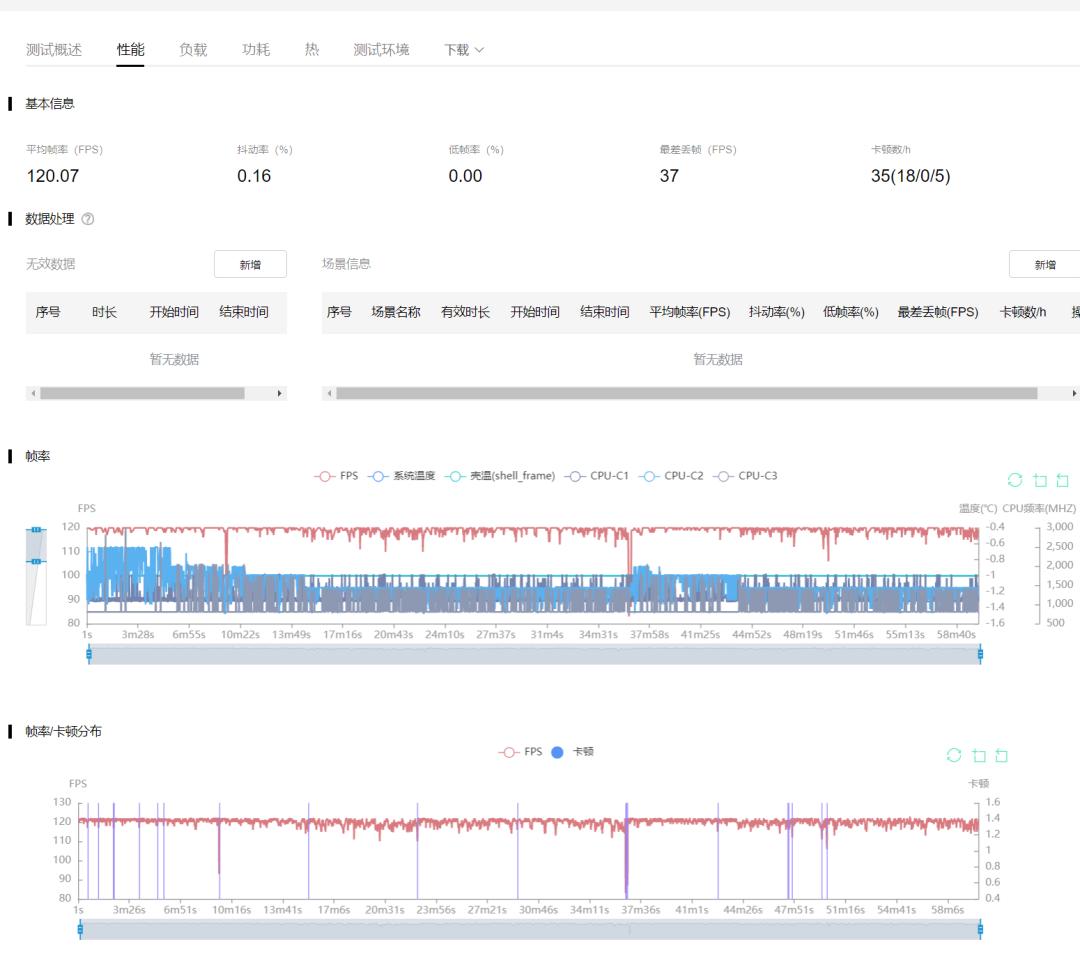The width and height of the screenshot is (1080, 972).
Task: Click the restore icon on the 帧率/卡顿分布 chart
Action: 954,755
